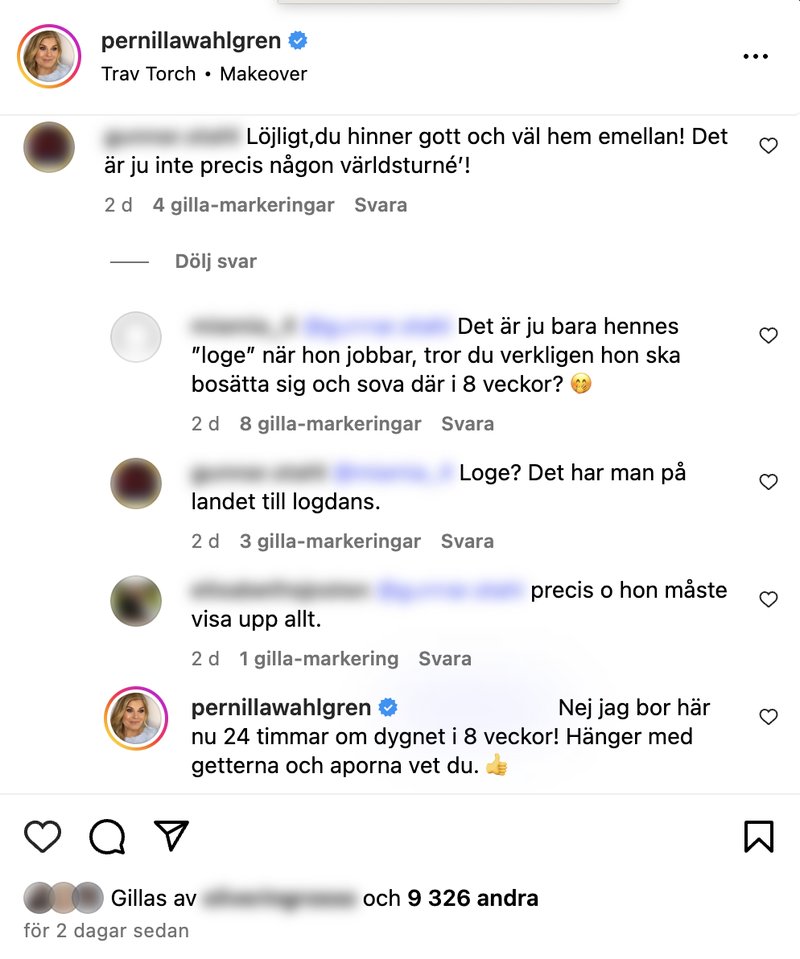View '4 gilla-markeringar' on the first comment
The height and width of the screenshot is (959, 800).
pos(243,205)
